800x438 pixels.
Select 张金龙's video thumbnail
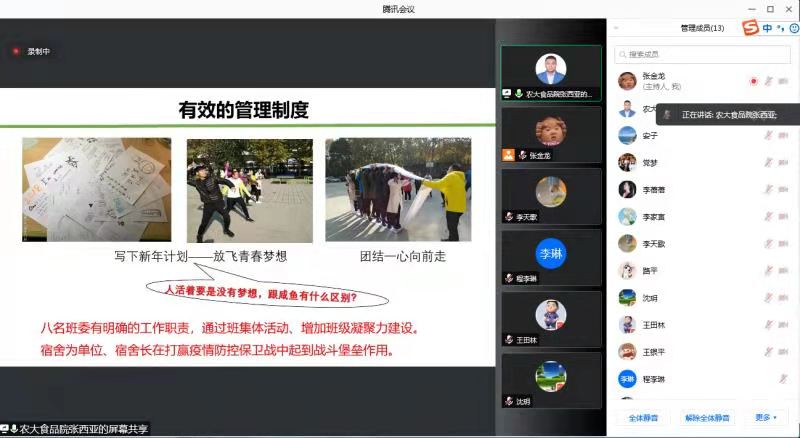[551, 134]
